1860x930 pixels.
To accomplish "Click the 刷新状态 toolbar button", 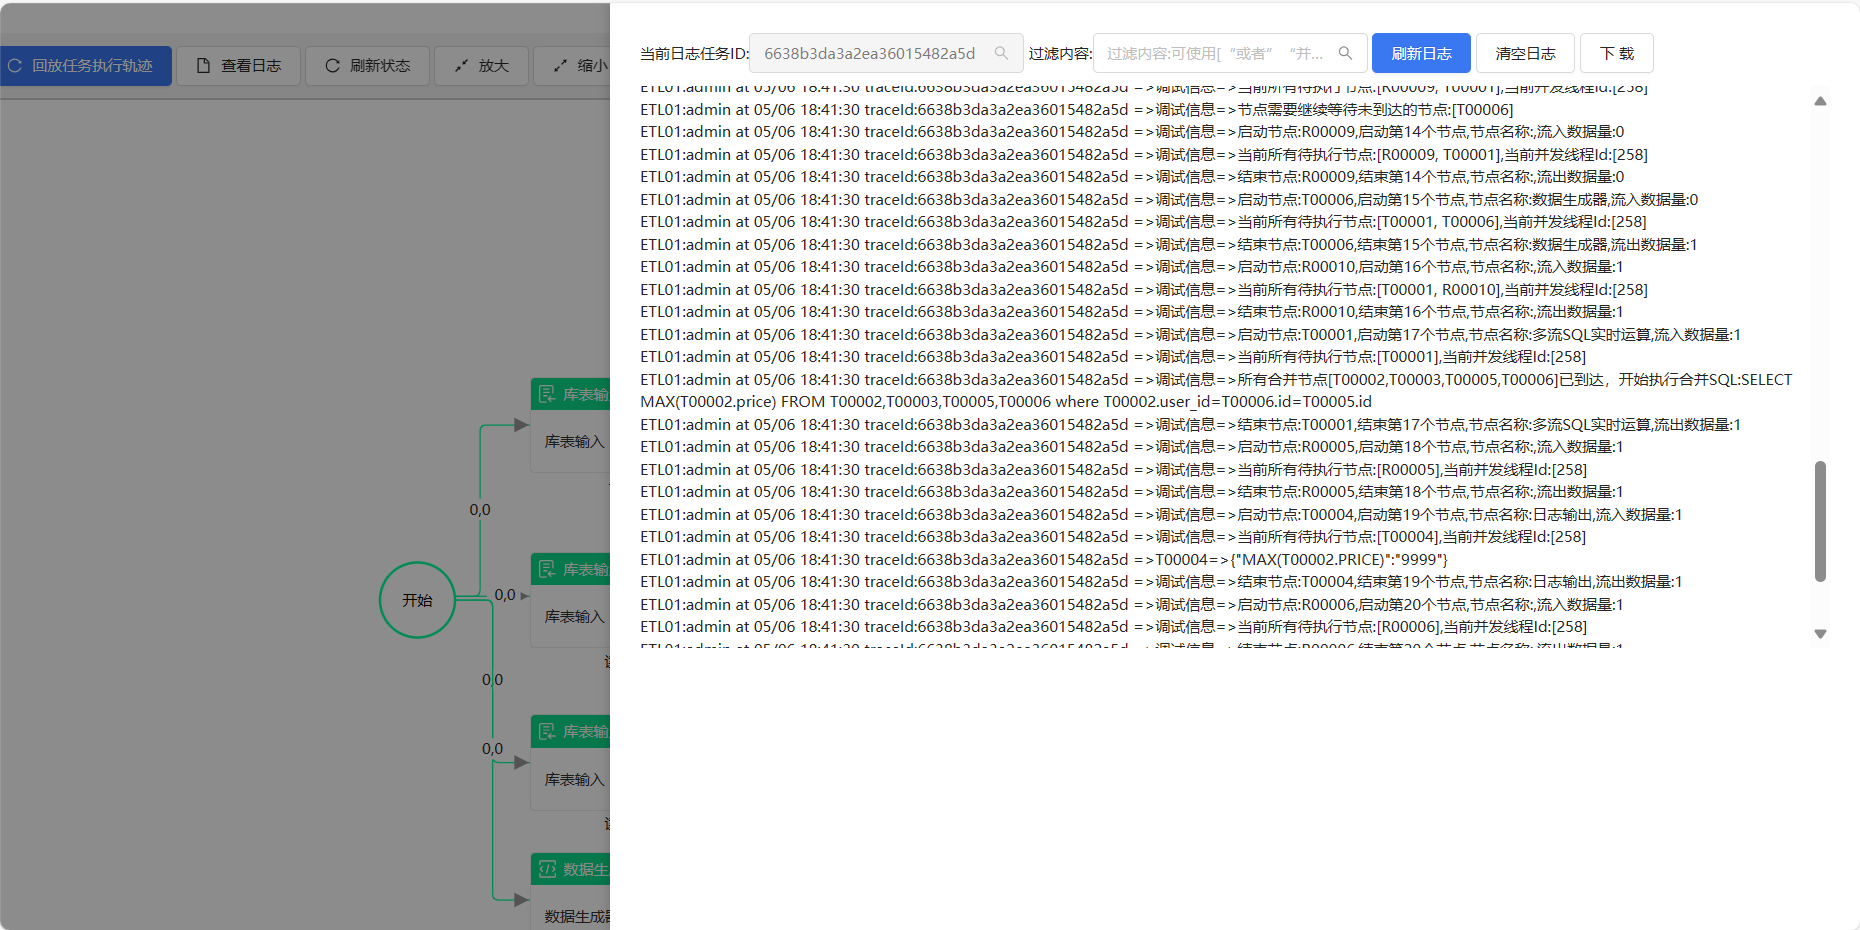I will 367,65.
